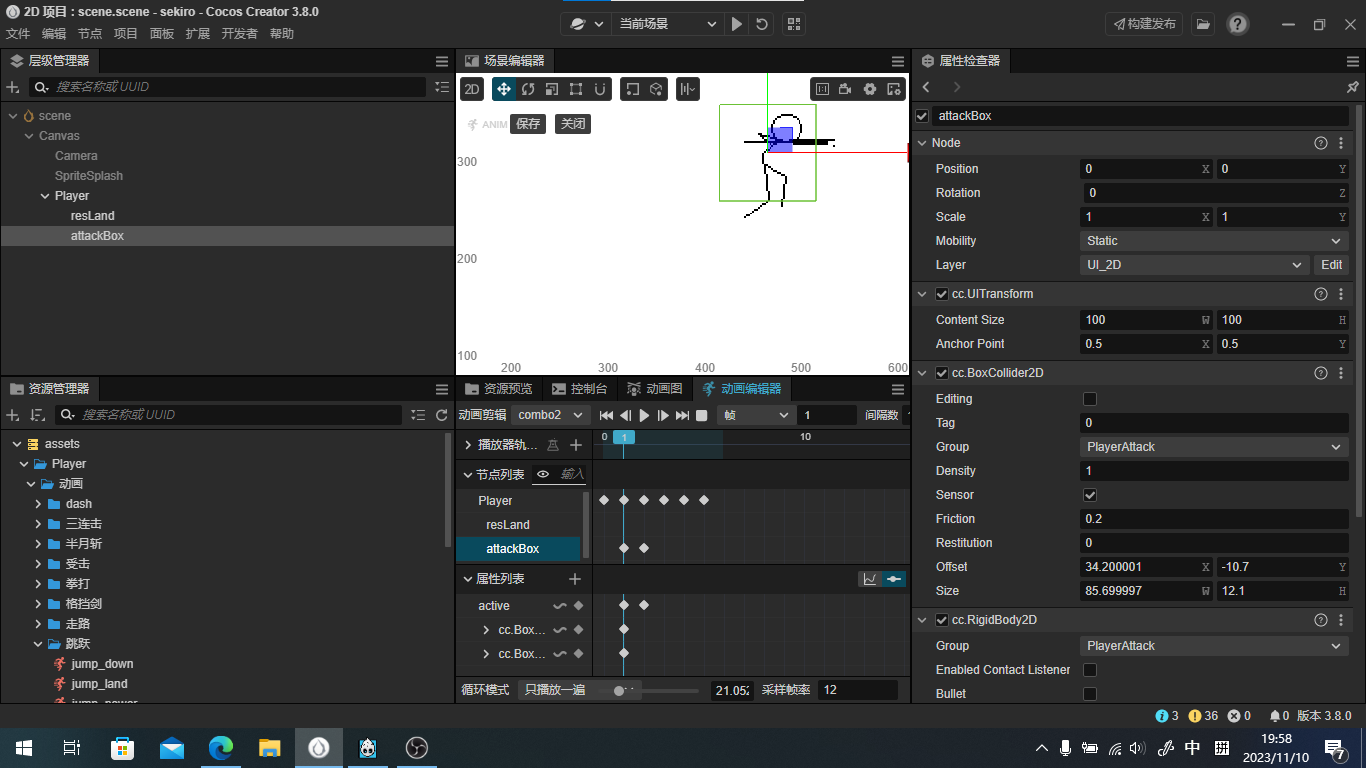Click the preview QR/device grid icon

[x=794, y=24]
